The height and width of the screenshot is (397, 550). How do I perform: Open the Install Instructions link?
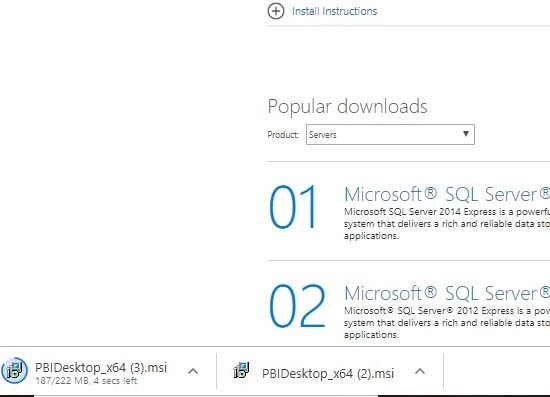click(x=335, y=11)
